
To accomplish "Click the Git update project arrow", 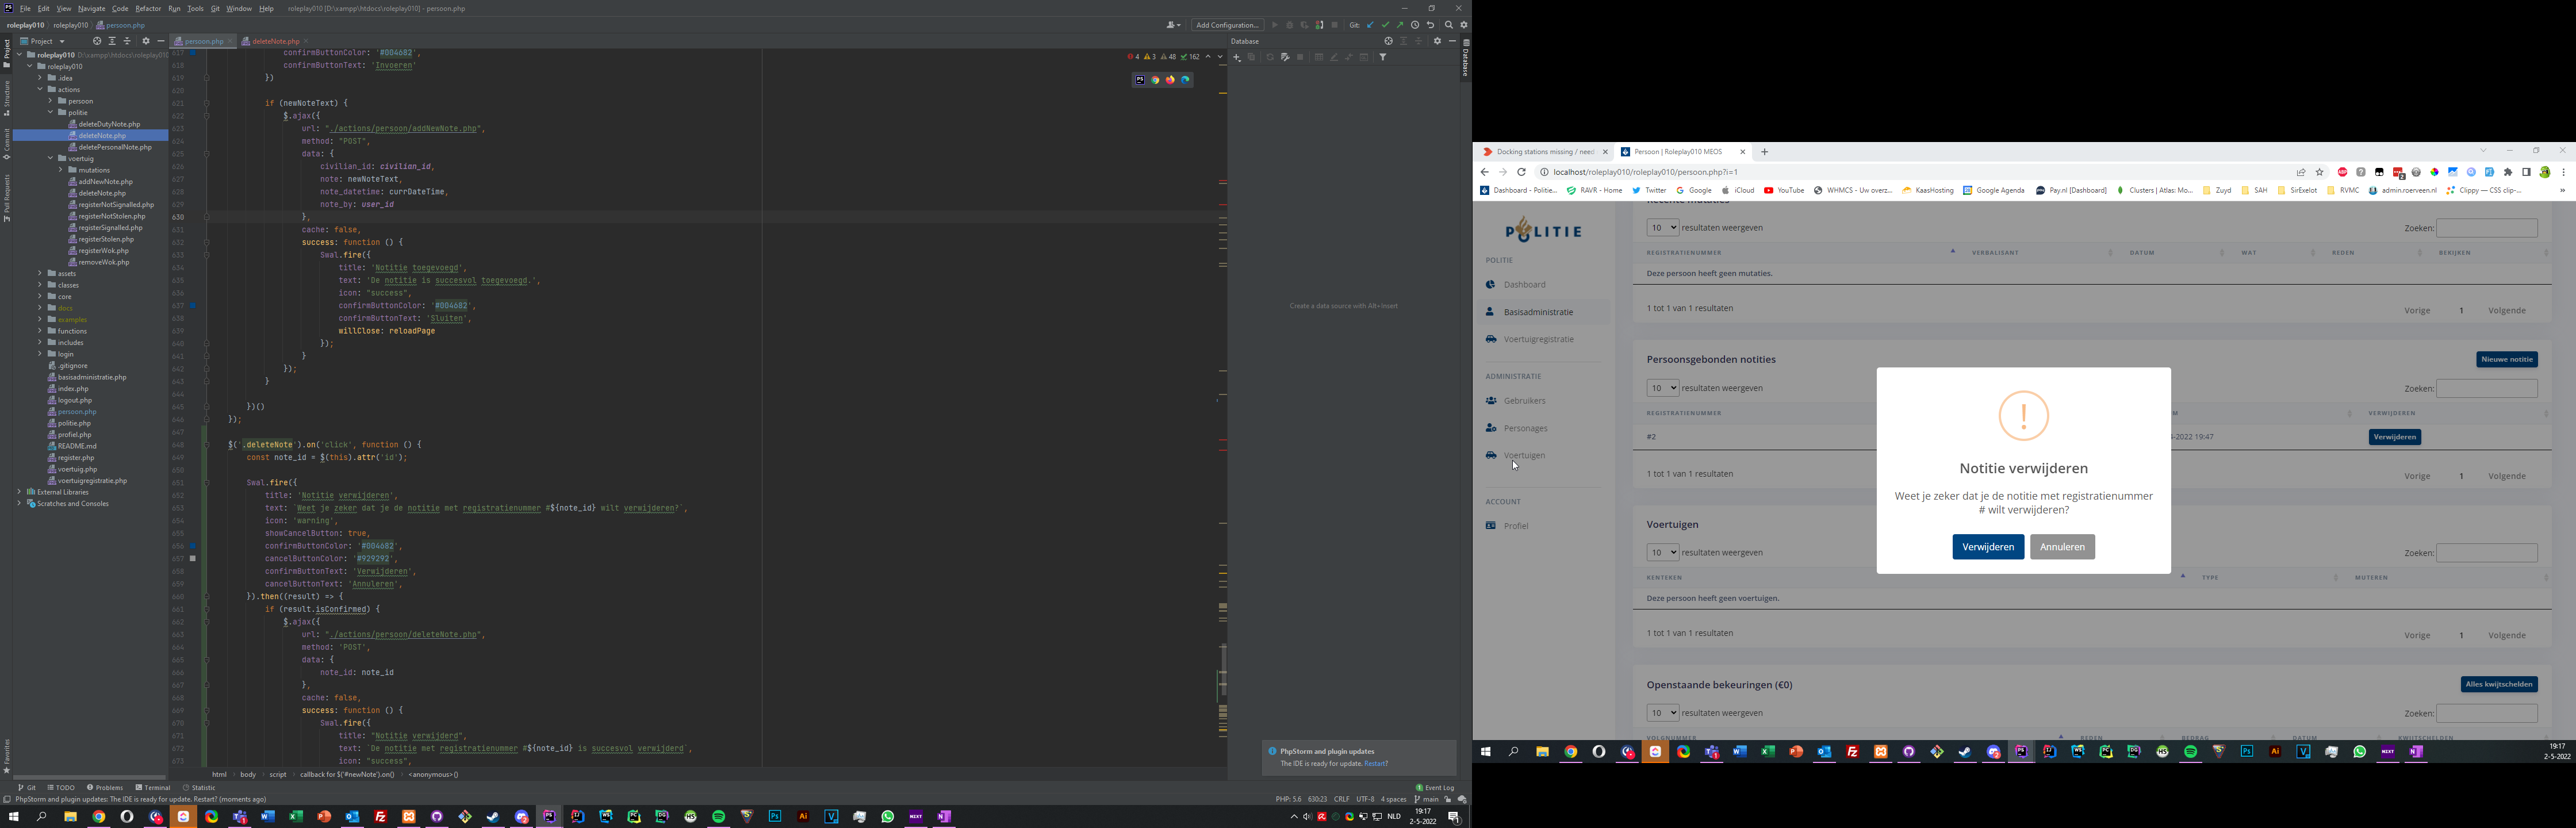I will pos(1370,25).
